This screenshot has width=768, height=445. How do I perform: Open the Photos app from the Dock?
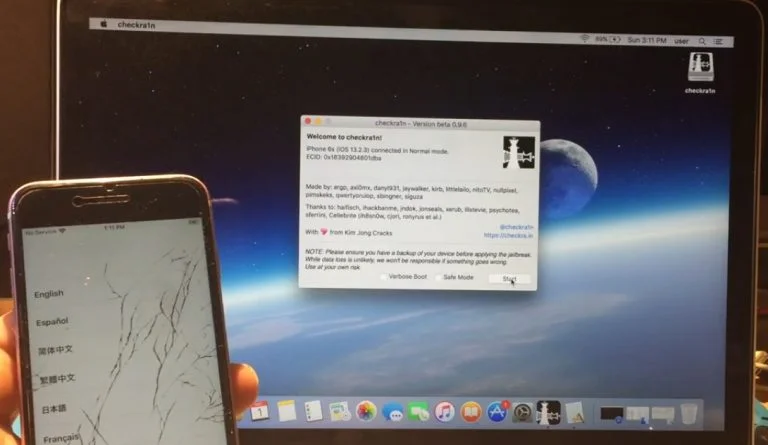[366, 411]
